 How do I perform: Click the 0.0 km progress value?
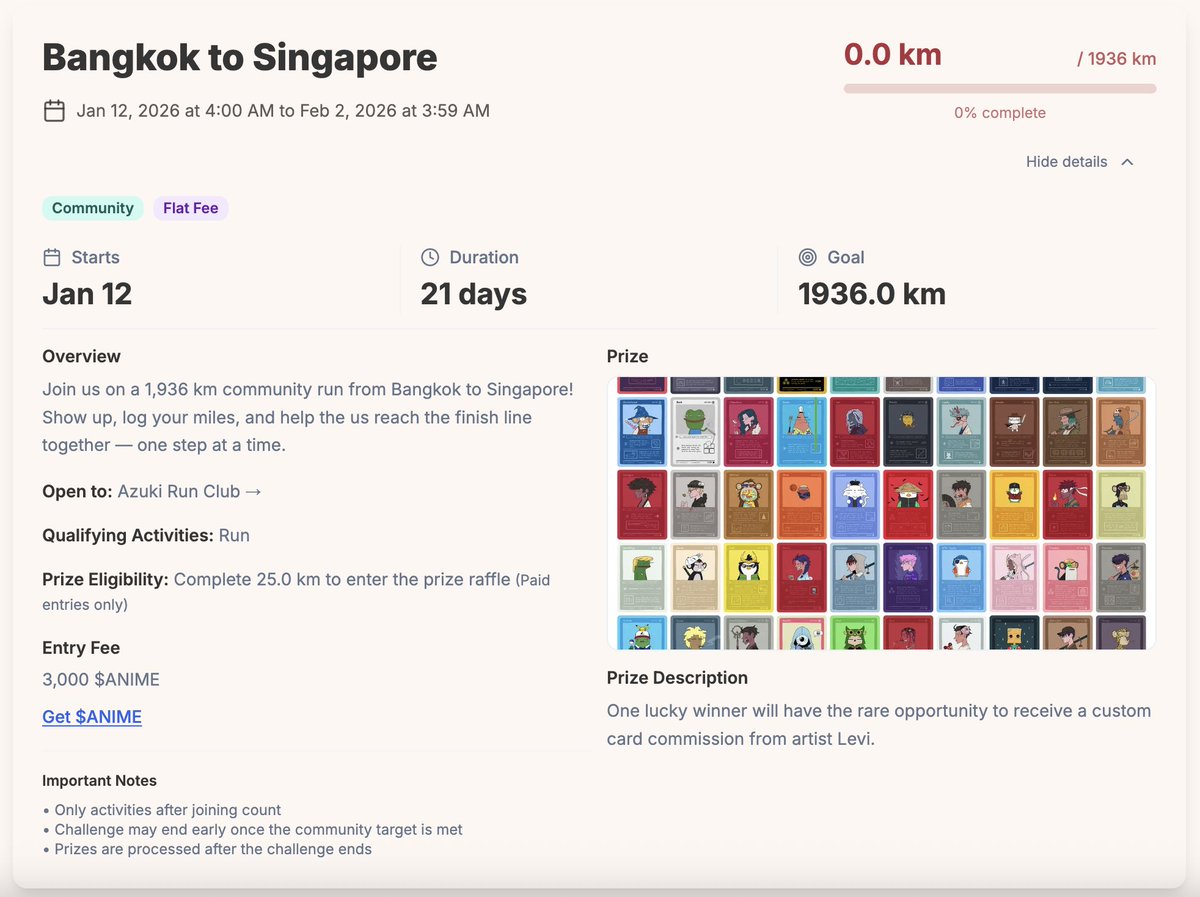(893, 54)
